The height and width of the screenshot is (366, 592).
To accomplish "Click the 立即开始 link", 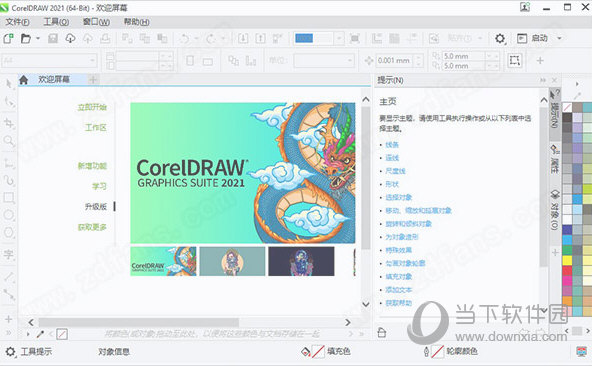I will point(92,108).
